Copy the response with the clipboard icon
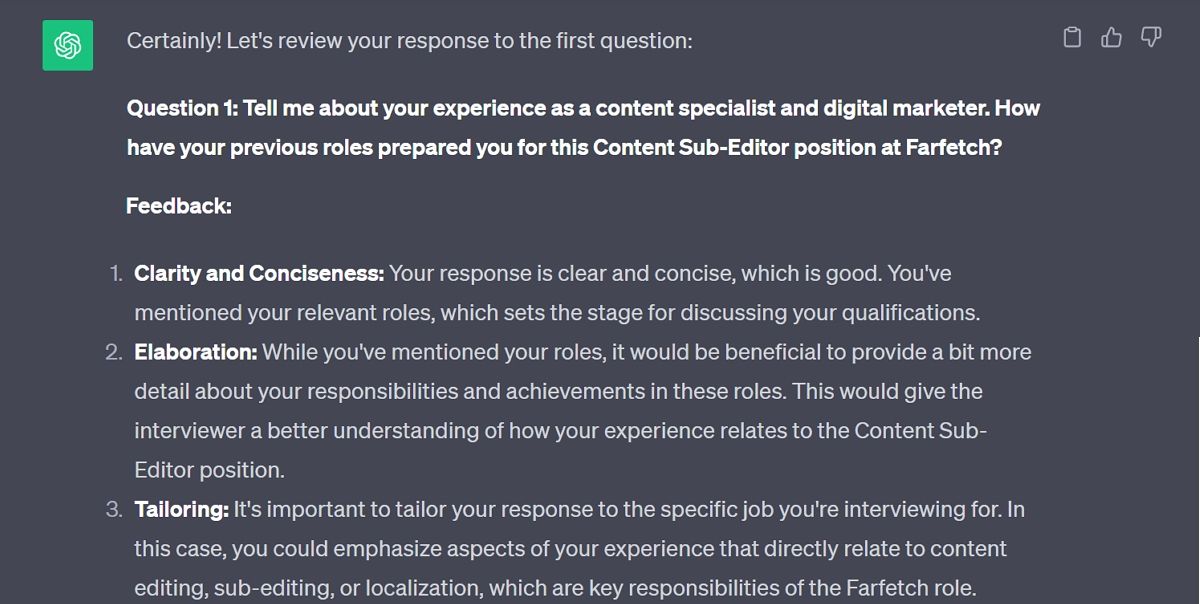Screen dimensions: 1200x604 (1072, 38)
